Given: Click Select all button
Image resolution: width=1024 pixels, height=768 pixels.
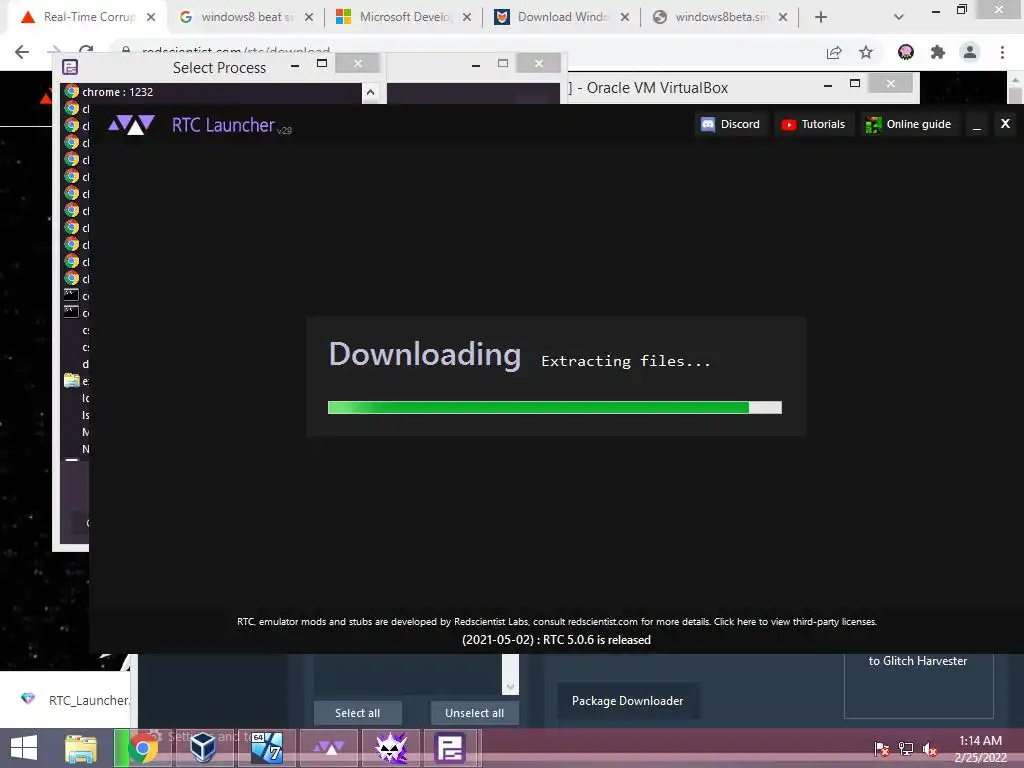Looking at the screenshot, I should coord(357,713).
